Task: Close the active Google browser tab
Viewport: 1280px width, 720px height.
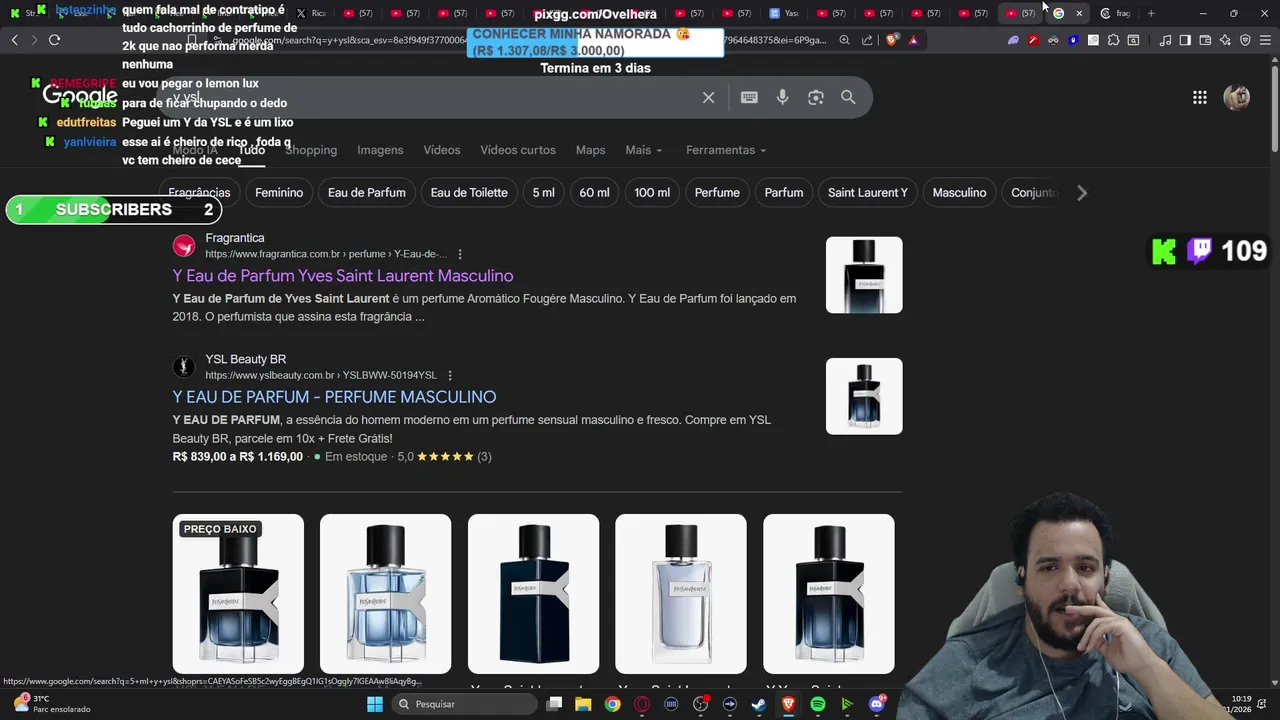Action: point(1078,13)
